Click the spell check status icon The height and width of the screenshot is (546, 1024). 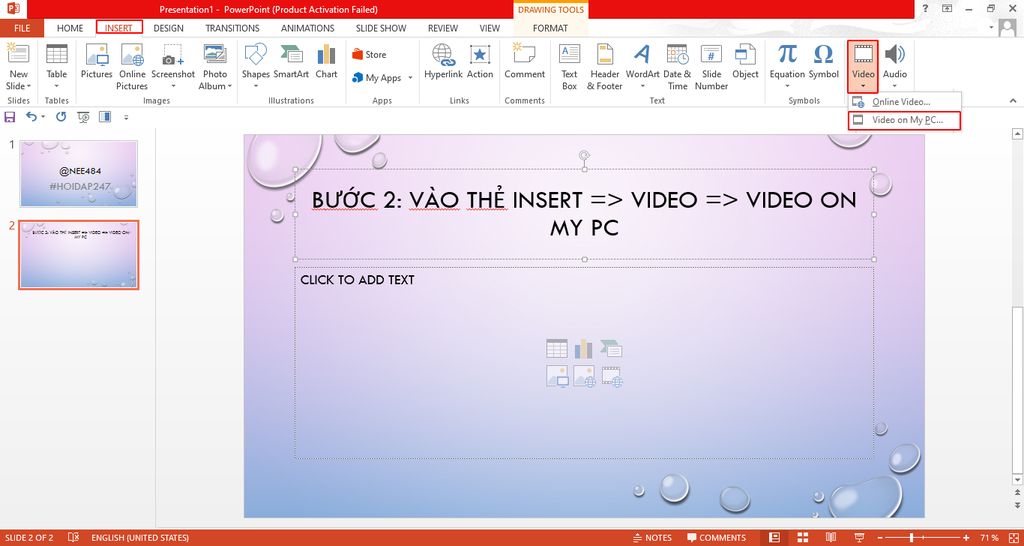coord(73,538)
